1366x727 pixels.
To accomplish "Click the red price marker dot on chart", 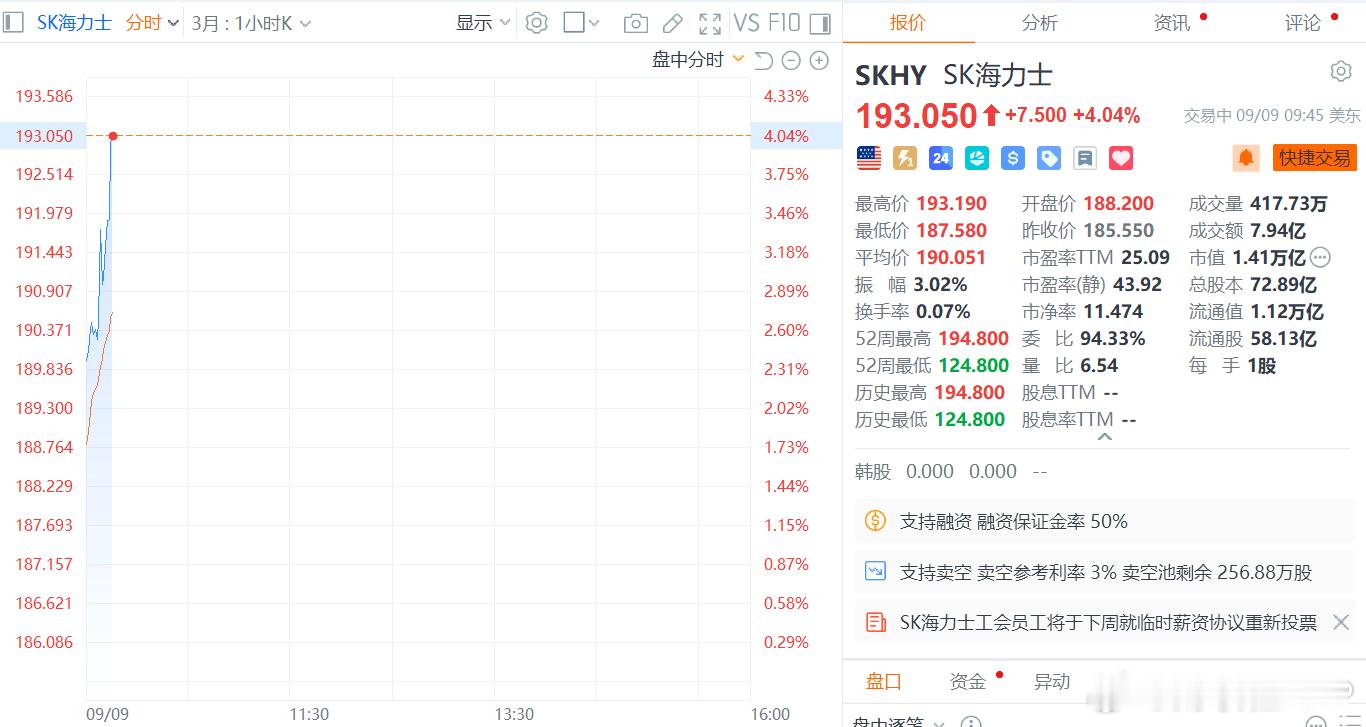I will tap(113, 136).
